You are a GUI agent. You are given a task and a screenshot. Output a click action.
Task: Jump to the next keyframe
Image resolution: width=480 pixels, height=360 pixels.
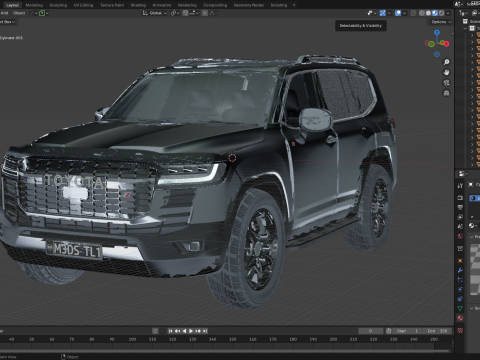point(198,331)
